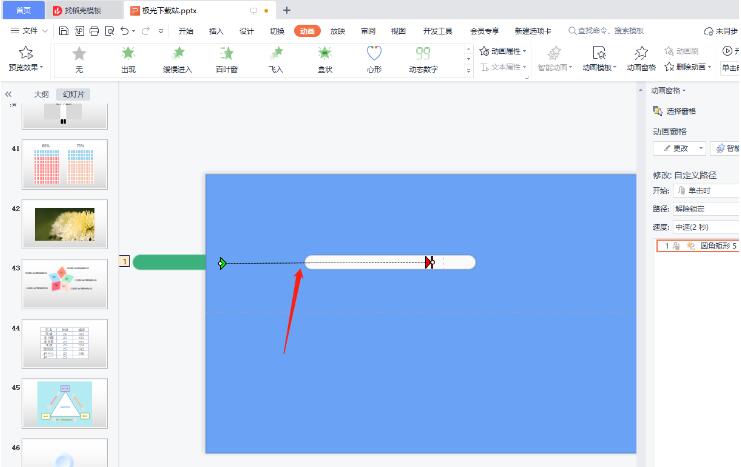Screen dimensions: 741x467
Task: Collapse the slide panel with double chevron
Action: (9, 94)
